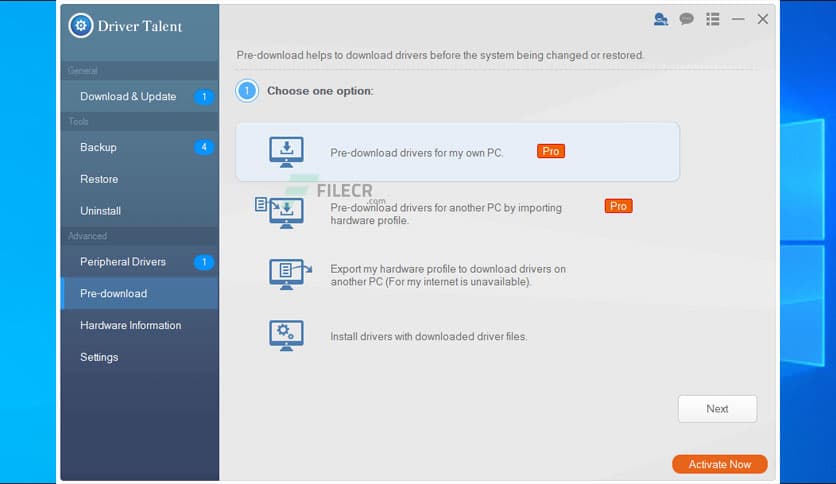The width and height of the screenshot is (836, 484).
Task: Click the Next button
Action: [717, 409]
